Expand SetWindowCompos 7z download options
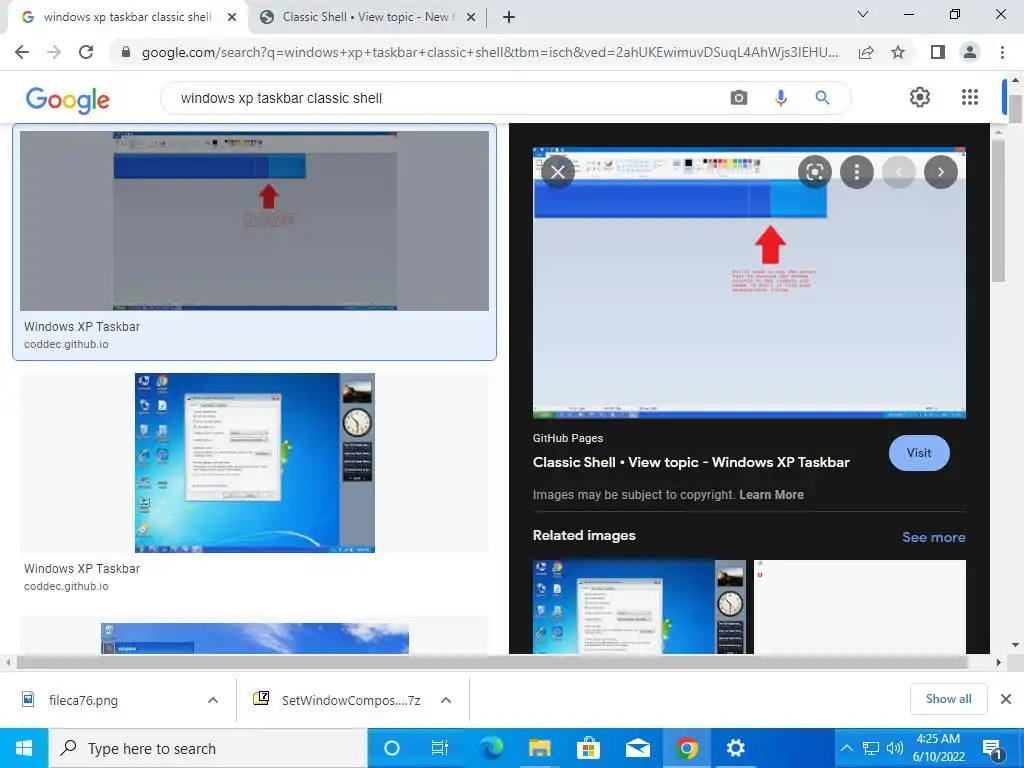The height and width of the screenshot is (768, 1024). pyautogui.click(x=446, y=700)
